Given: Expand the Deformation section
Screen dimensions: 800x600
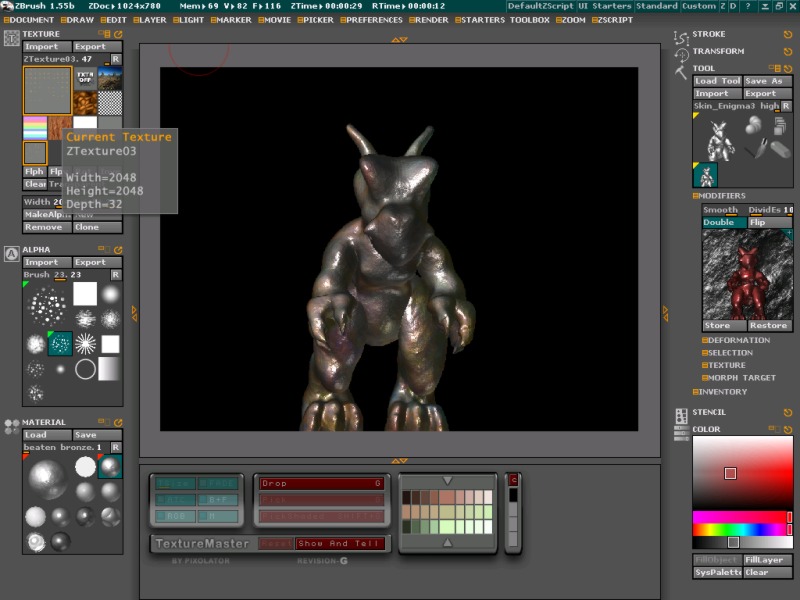Looking at the screenshot, I should (x=738, y=340).
